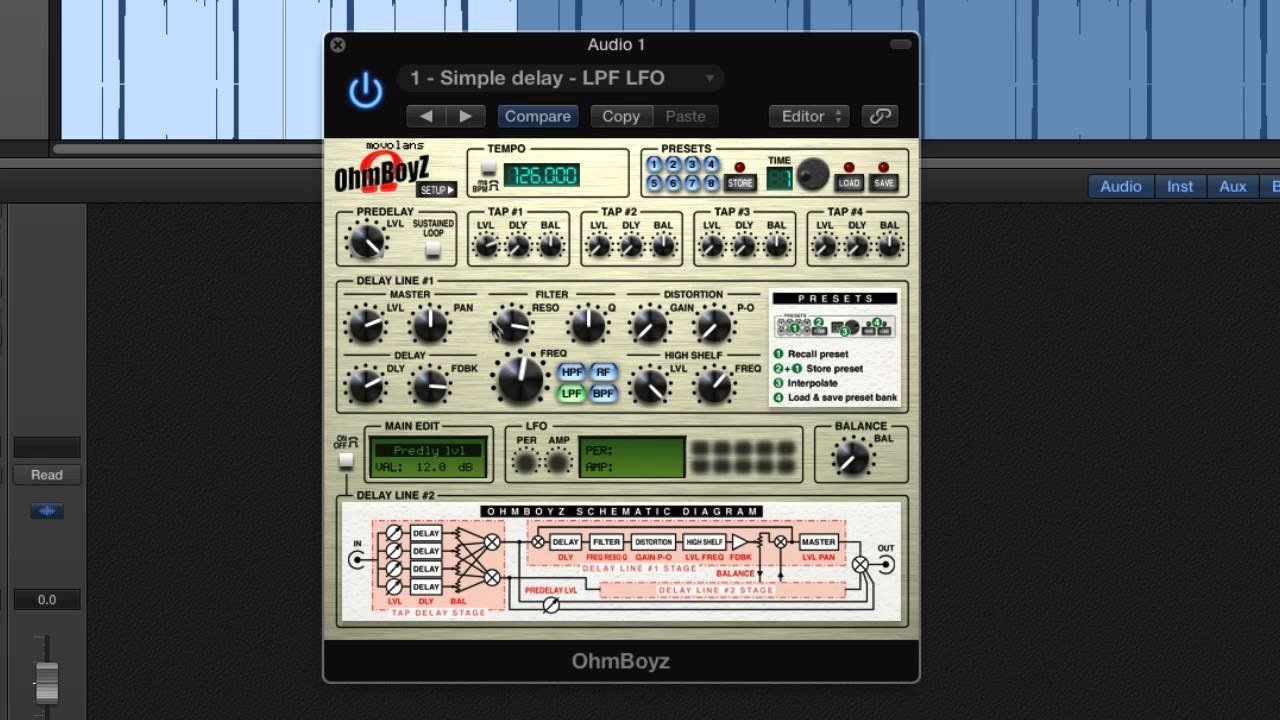1280x720 pixels.
Task: Select the LPF filter type
Action: tap(571, 394)
